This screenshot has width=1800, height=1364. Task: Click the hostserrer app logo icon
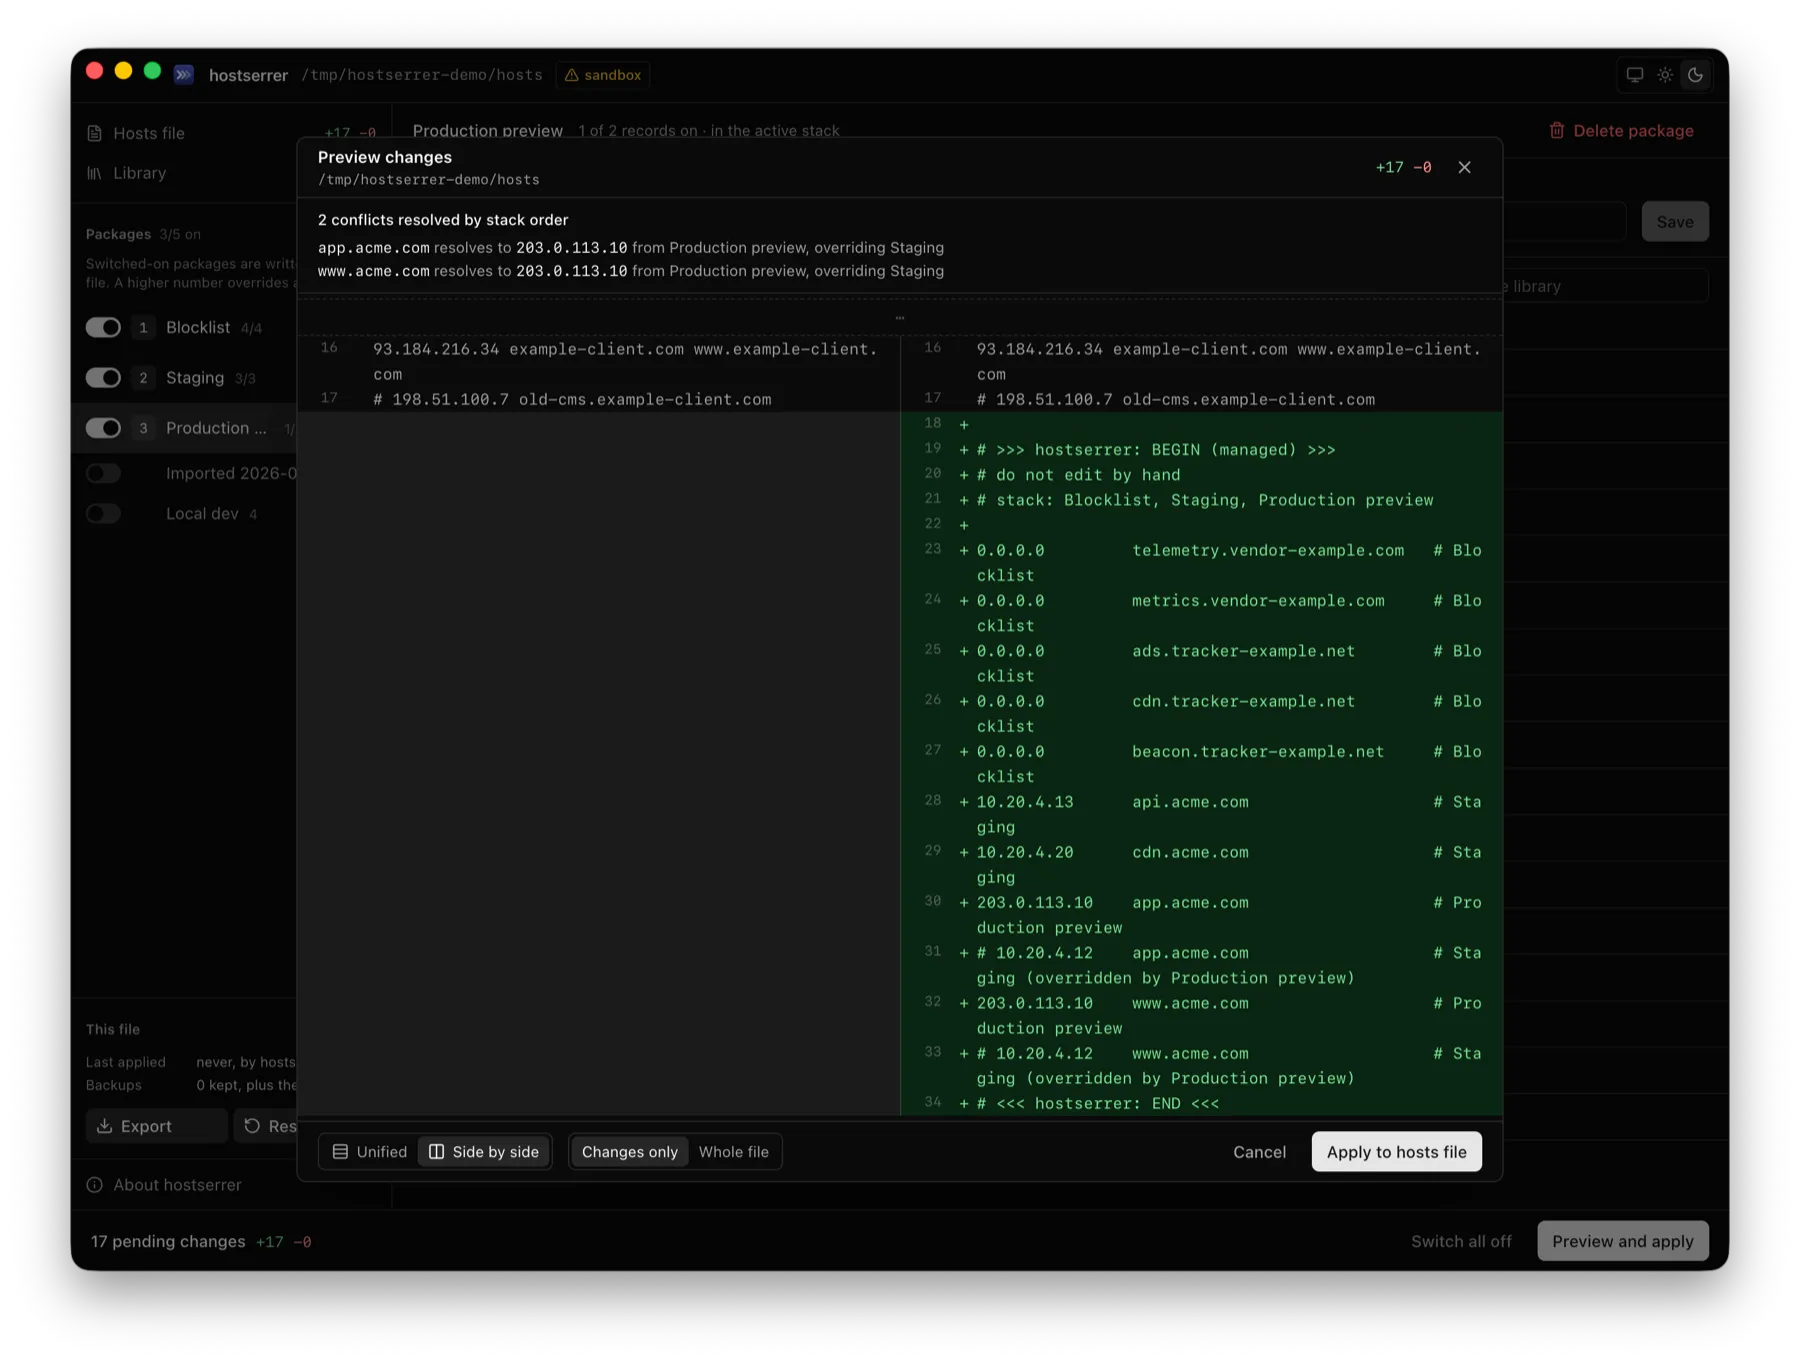click(184, 75)
